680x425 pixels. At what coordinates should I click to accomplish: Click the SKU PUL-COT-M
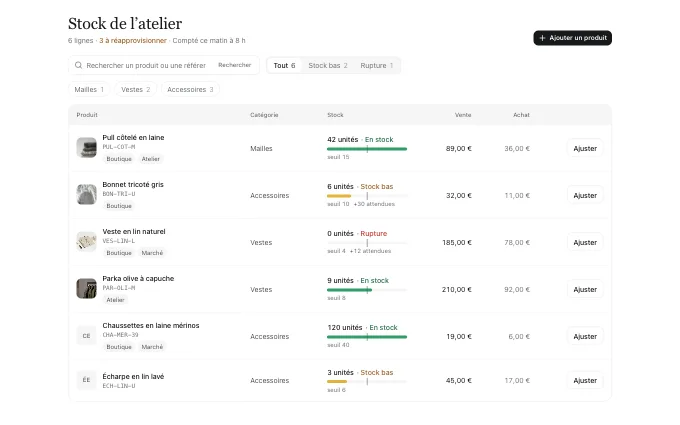pyautogui.click(x=119, y=147)
